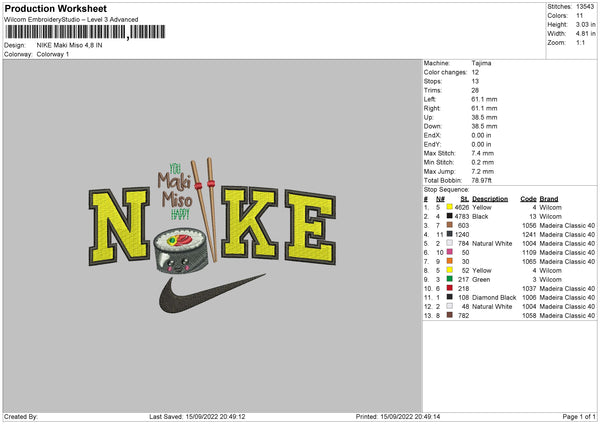This screenshot has height=424, width=600.
Task: Click the Natural White row in stop 5
Action: 509,243
